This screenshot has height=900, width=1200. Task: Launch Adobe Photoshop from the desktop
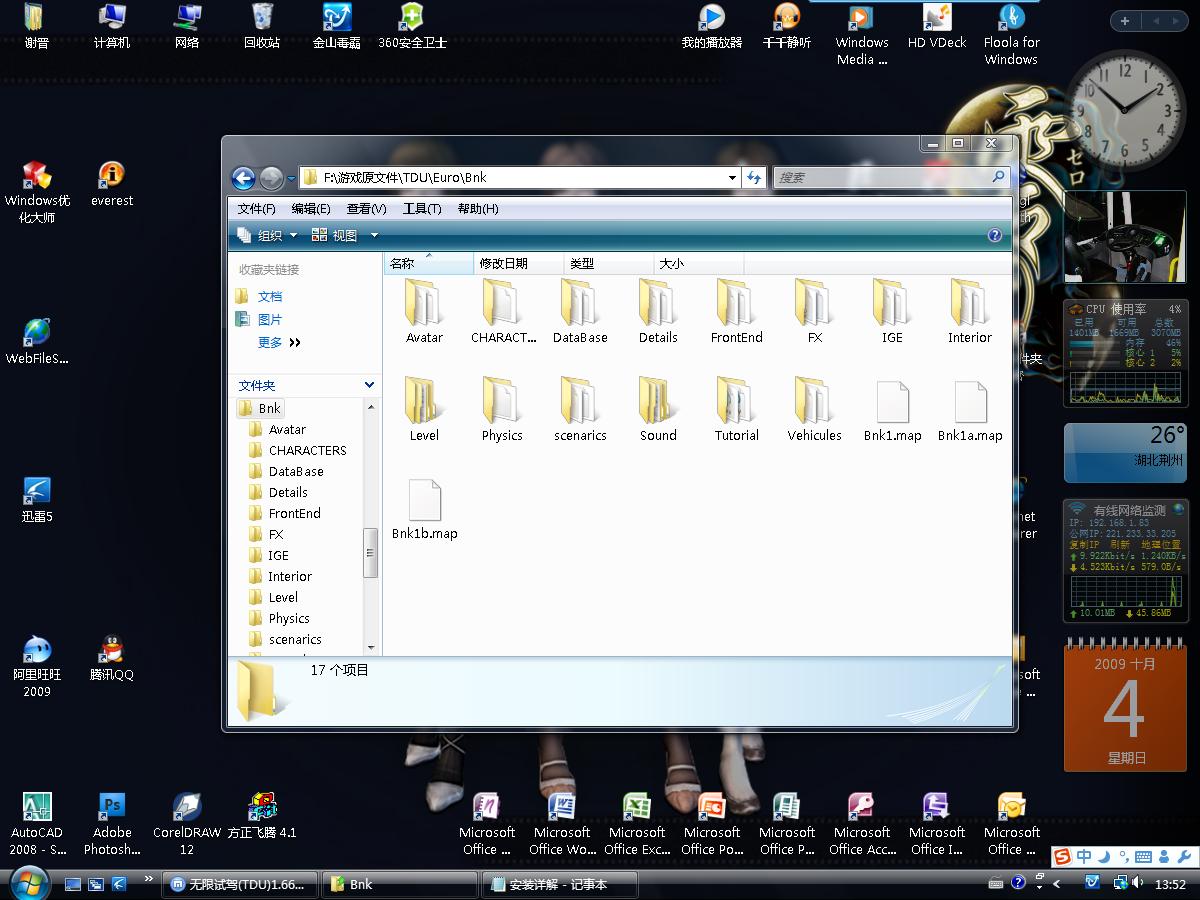click(x=112, y=807)
